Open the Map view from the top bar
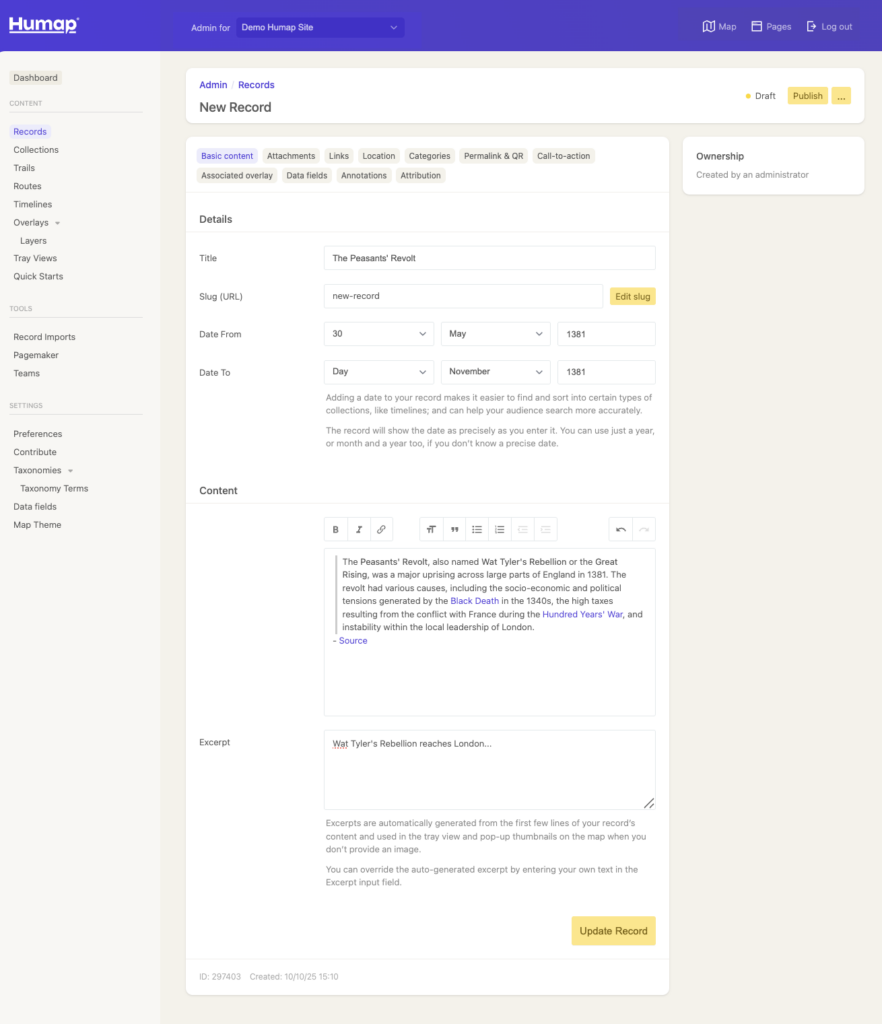 (718, 26)
